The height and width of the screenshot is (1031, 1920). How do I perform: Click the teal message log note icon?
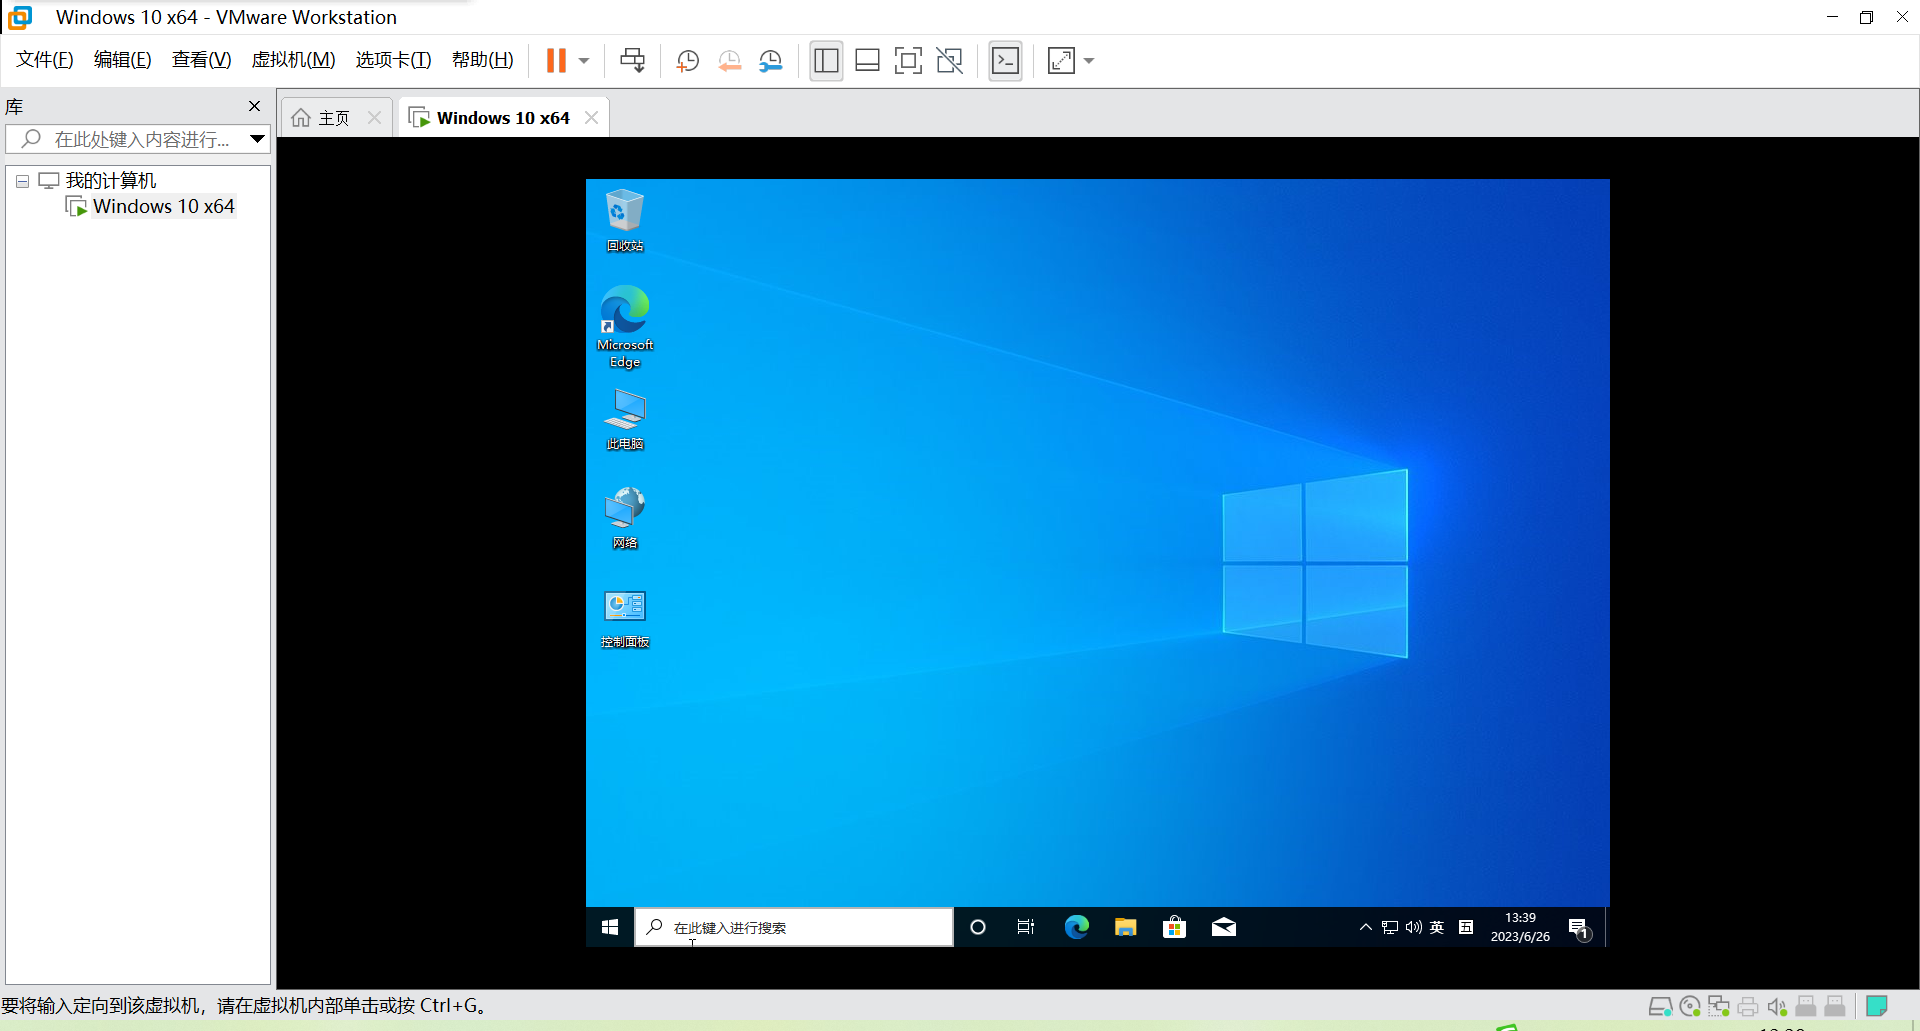pyautogui.click(x=1877, y=1006)
